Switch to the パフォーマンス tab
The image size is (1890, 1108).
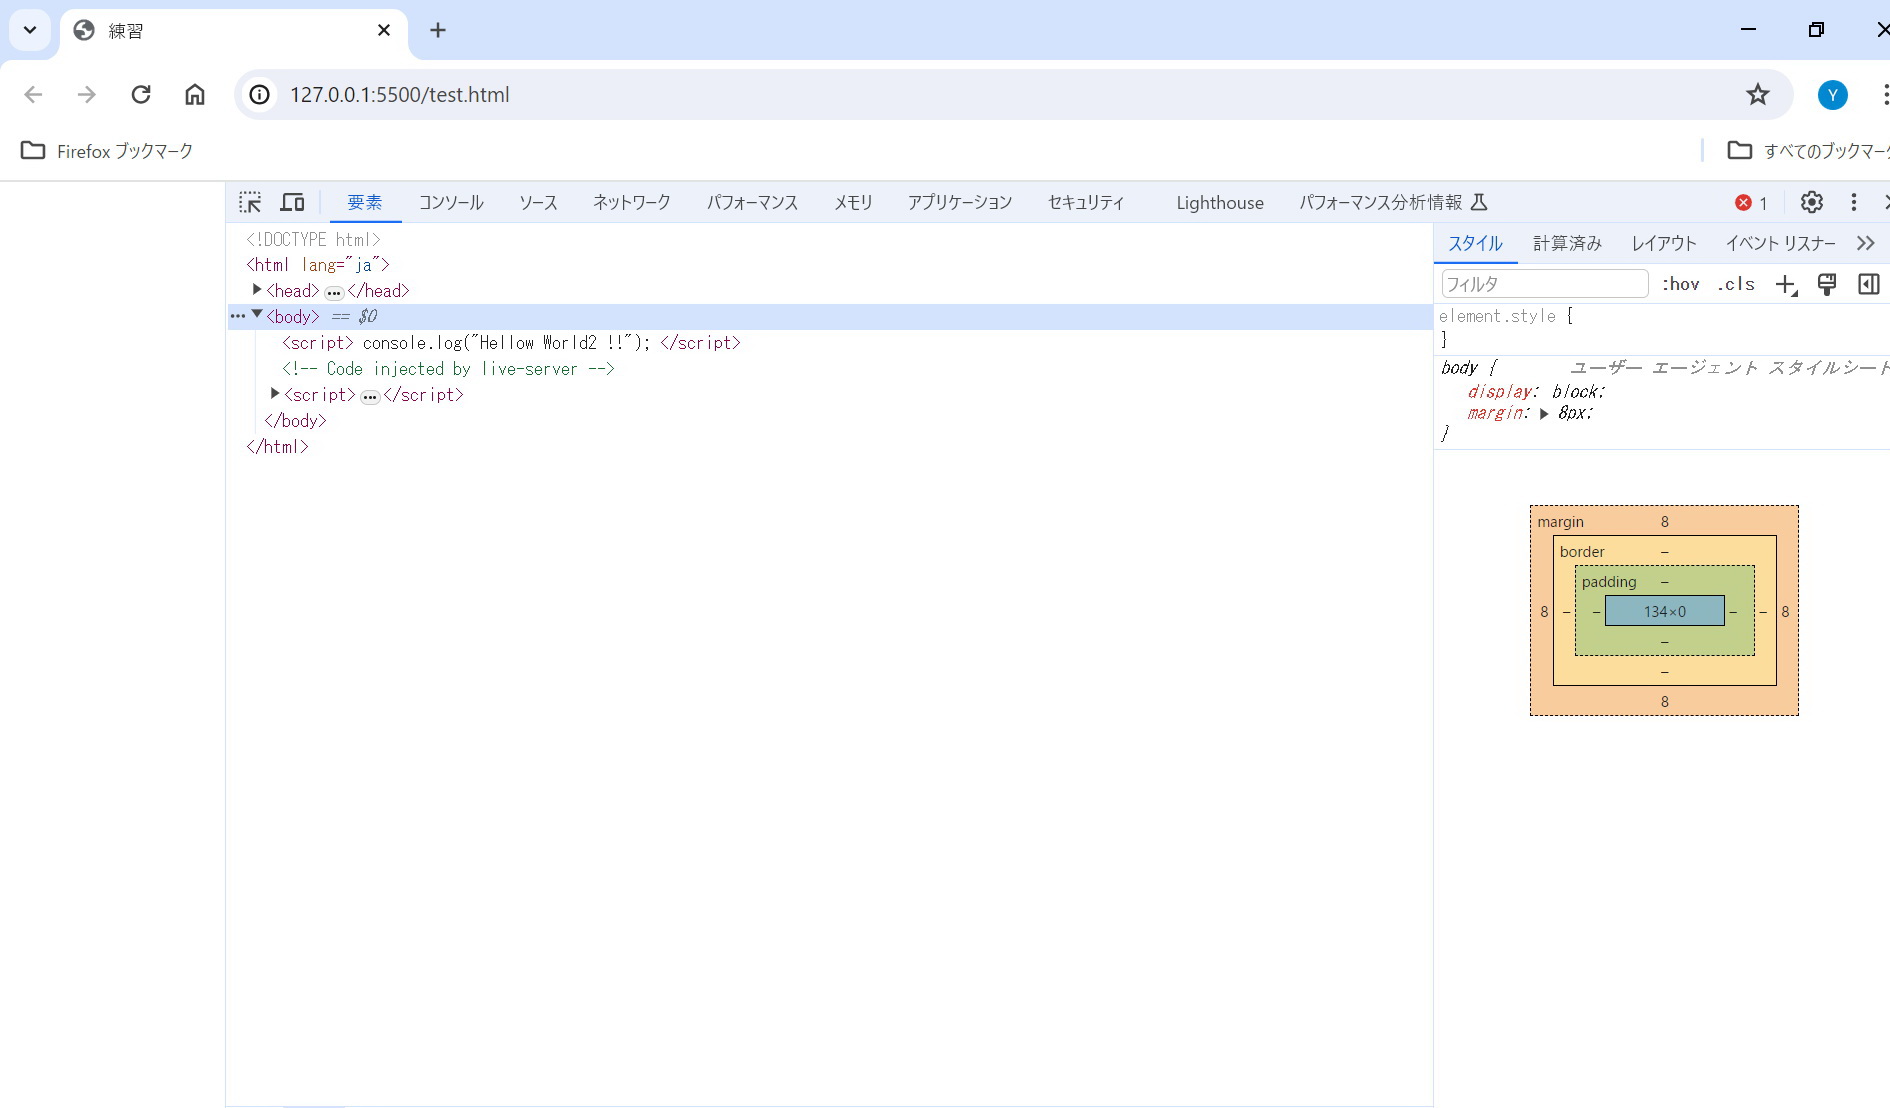(752, 203)
